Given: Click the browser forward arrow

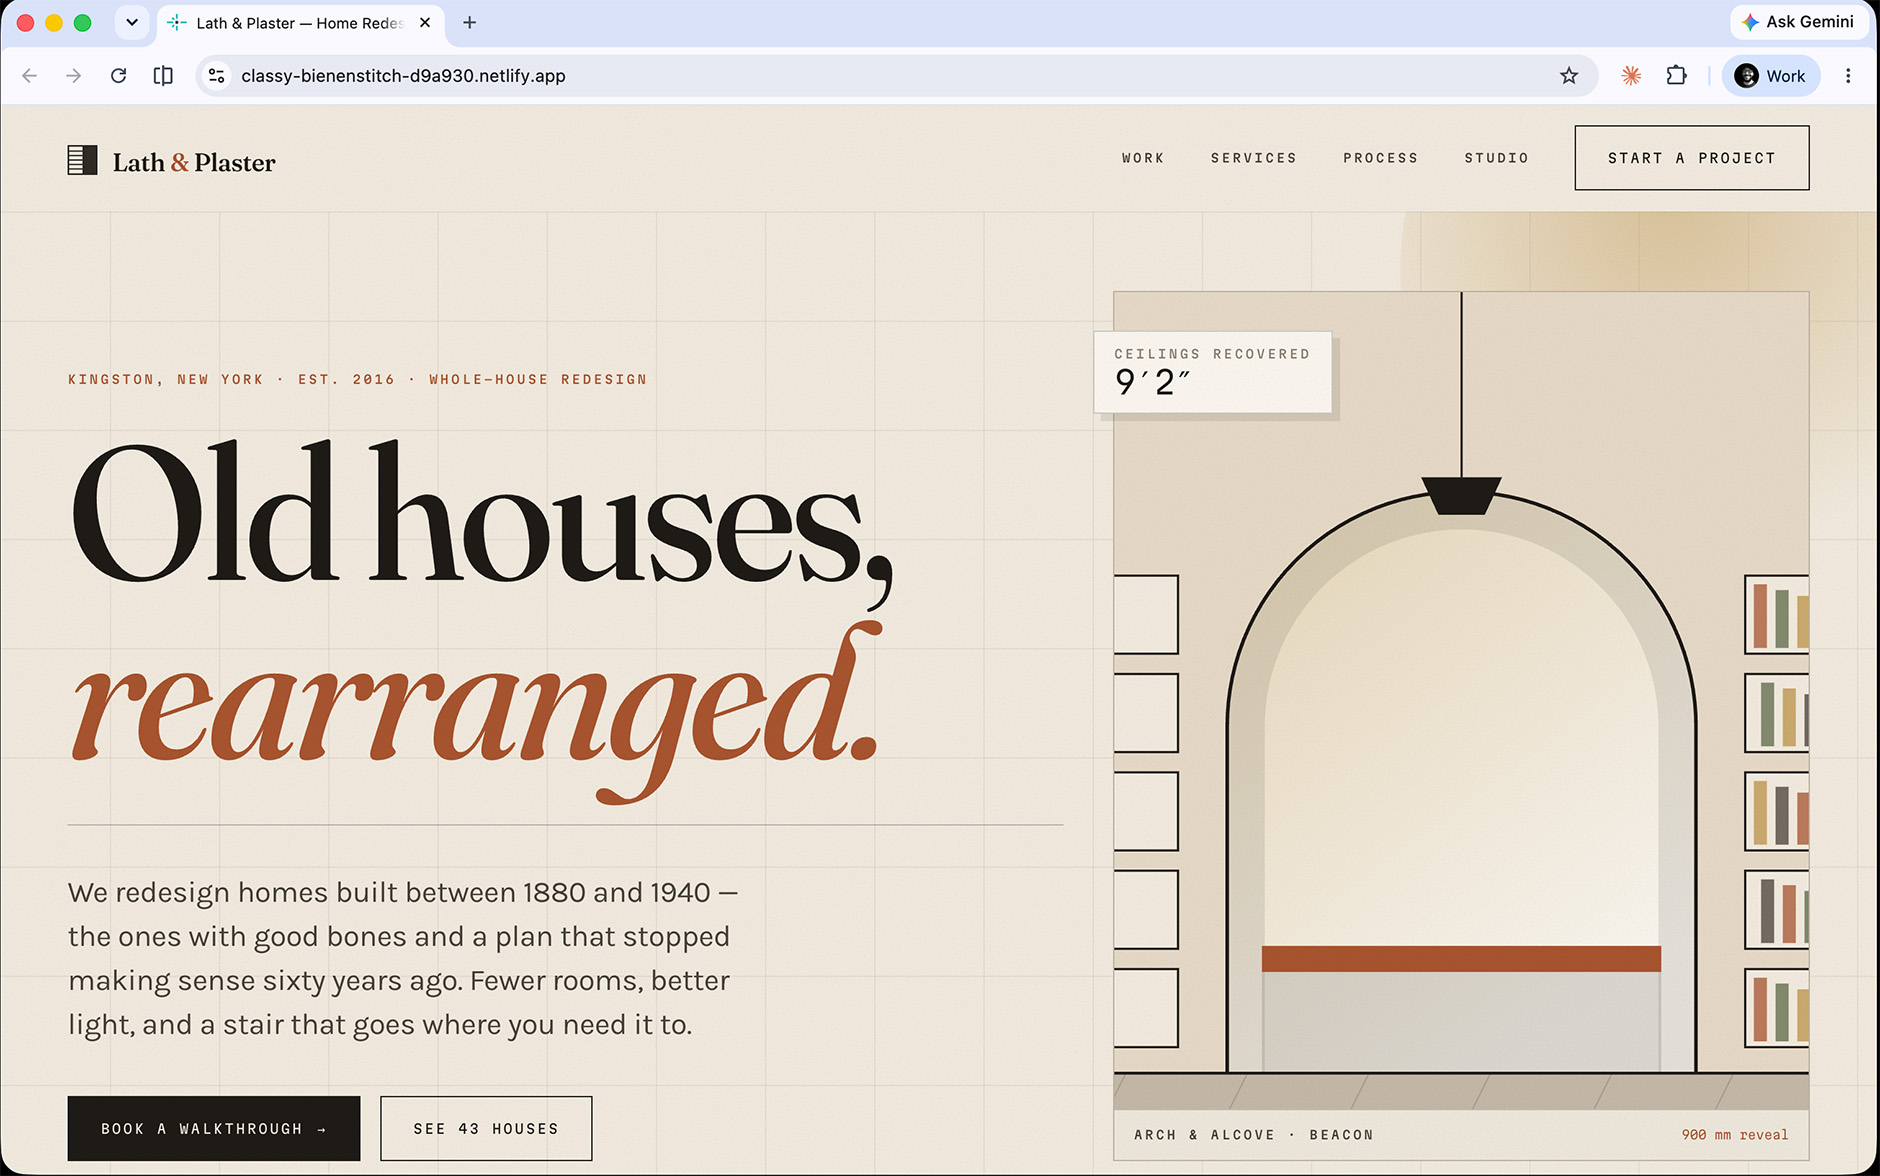Looking at the screenshot, I should coord(74,76).
